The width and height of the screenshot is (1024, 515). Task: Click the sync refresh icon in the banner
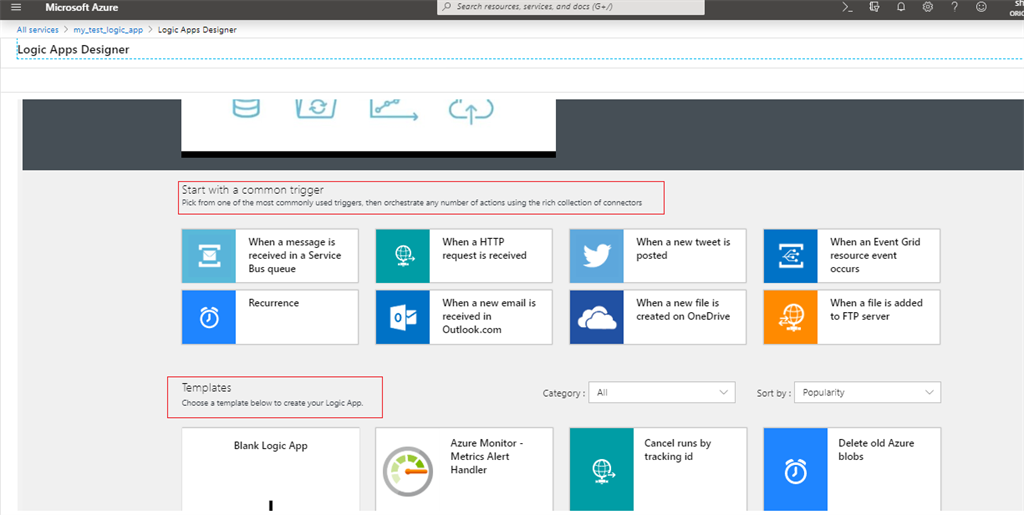click(x=316, y=108)
